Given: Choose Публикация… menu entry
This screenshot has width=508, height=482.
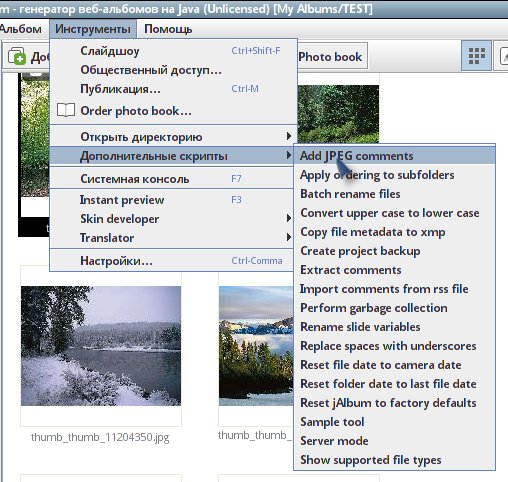Looking at the screenshot, I should pos(173,89).
